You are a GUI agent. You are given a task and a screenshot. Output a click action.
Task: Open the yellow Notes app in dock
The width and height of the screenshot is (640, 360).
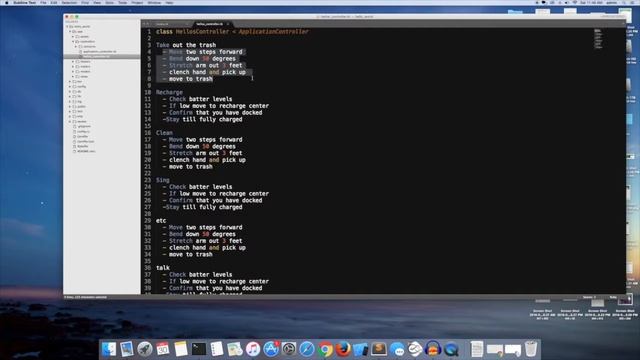click(181, 349)
